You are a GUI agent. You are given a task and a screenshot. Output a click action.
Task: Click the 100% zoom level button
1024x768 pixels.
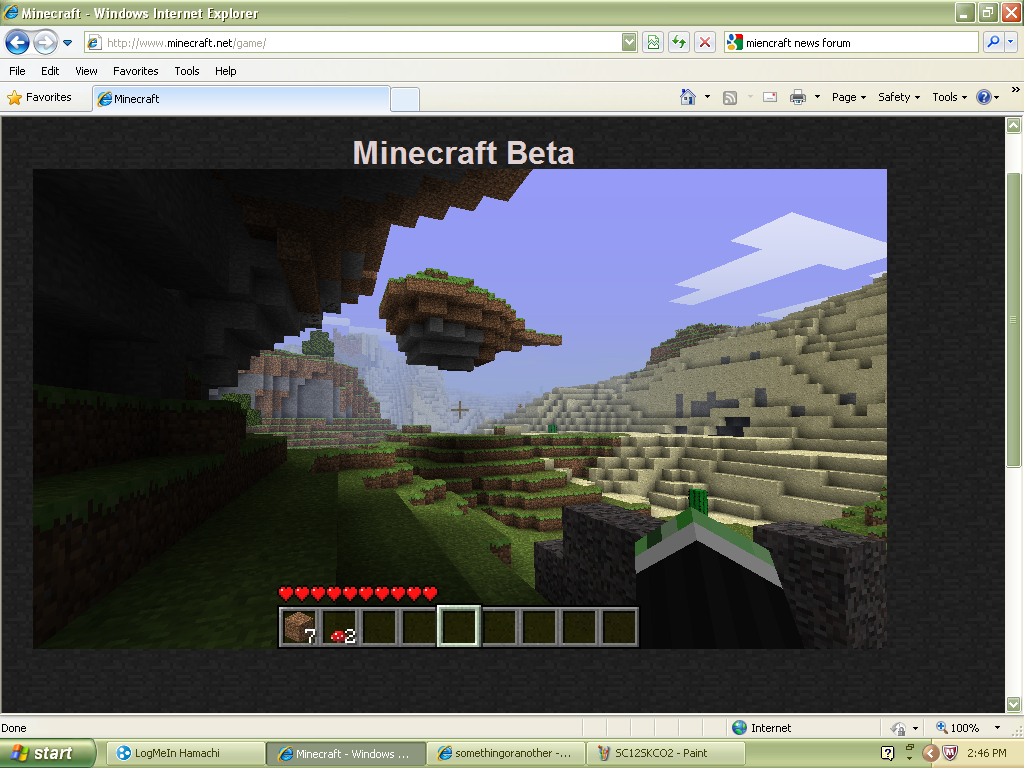(x=957, y=728)
